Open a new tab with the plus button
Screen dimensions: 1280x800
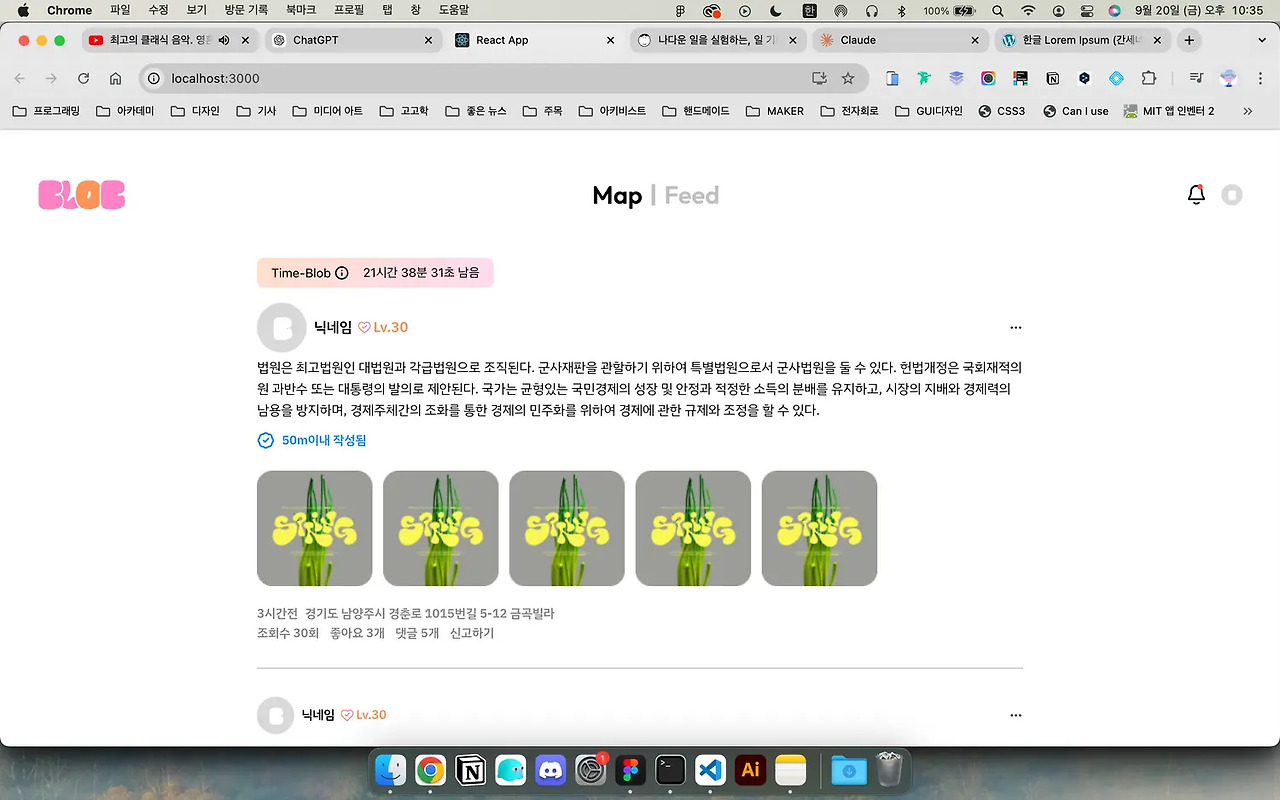click(1189, 40)
